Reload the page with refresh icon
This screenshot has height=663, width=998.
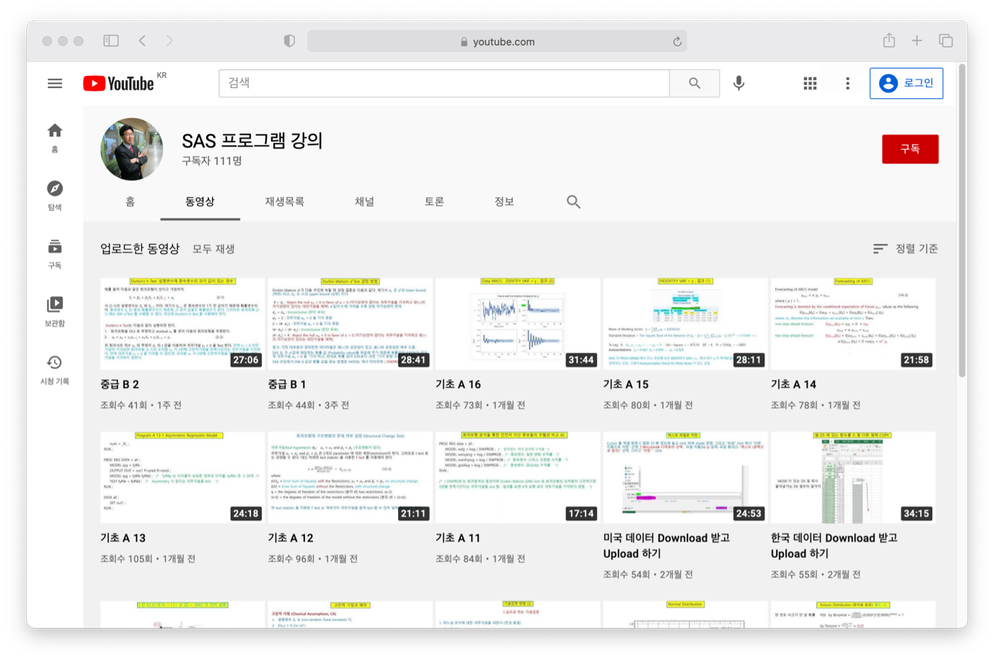(677, 41)
